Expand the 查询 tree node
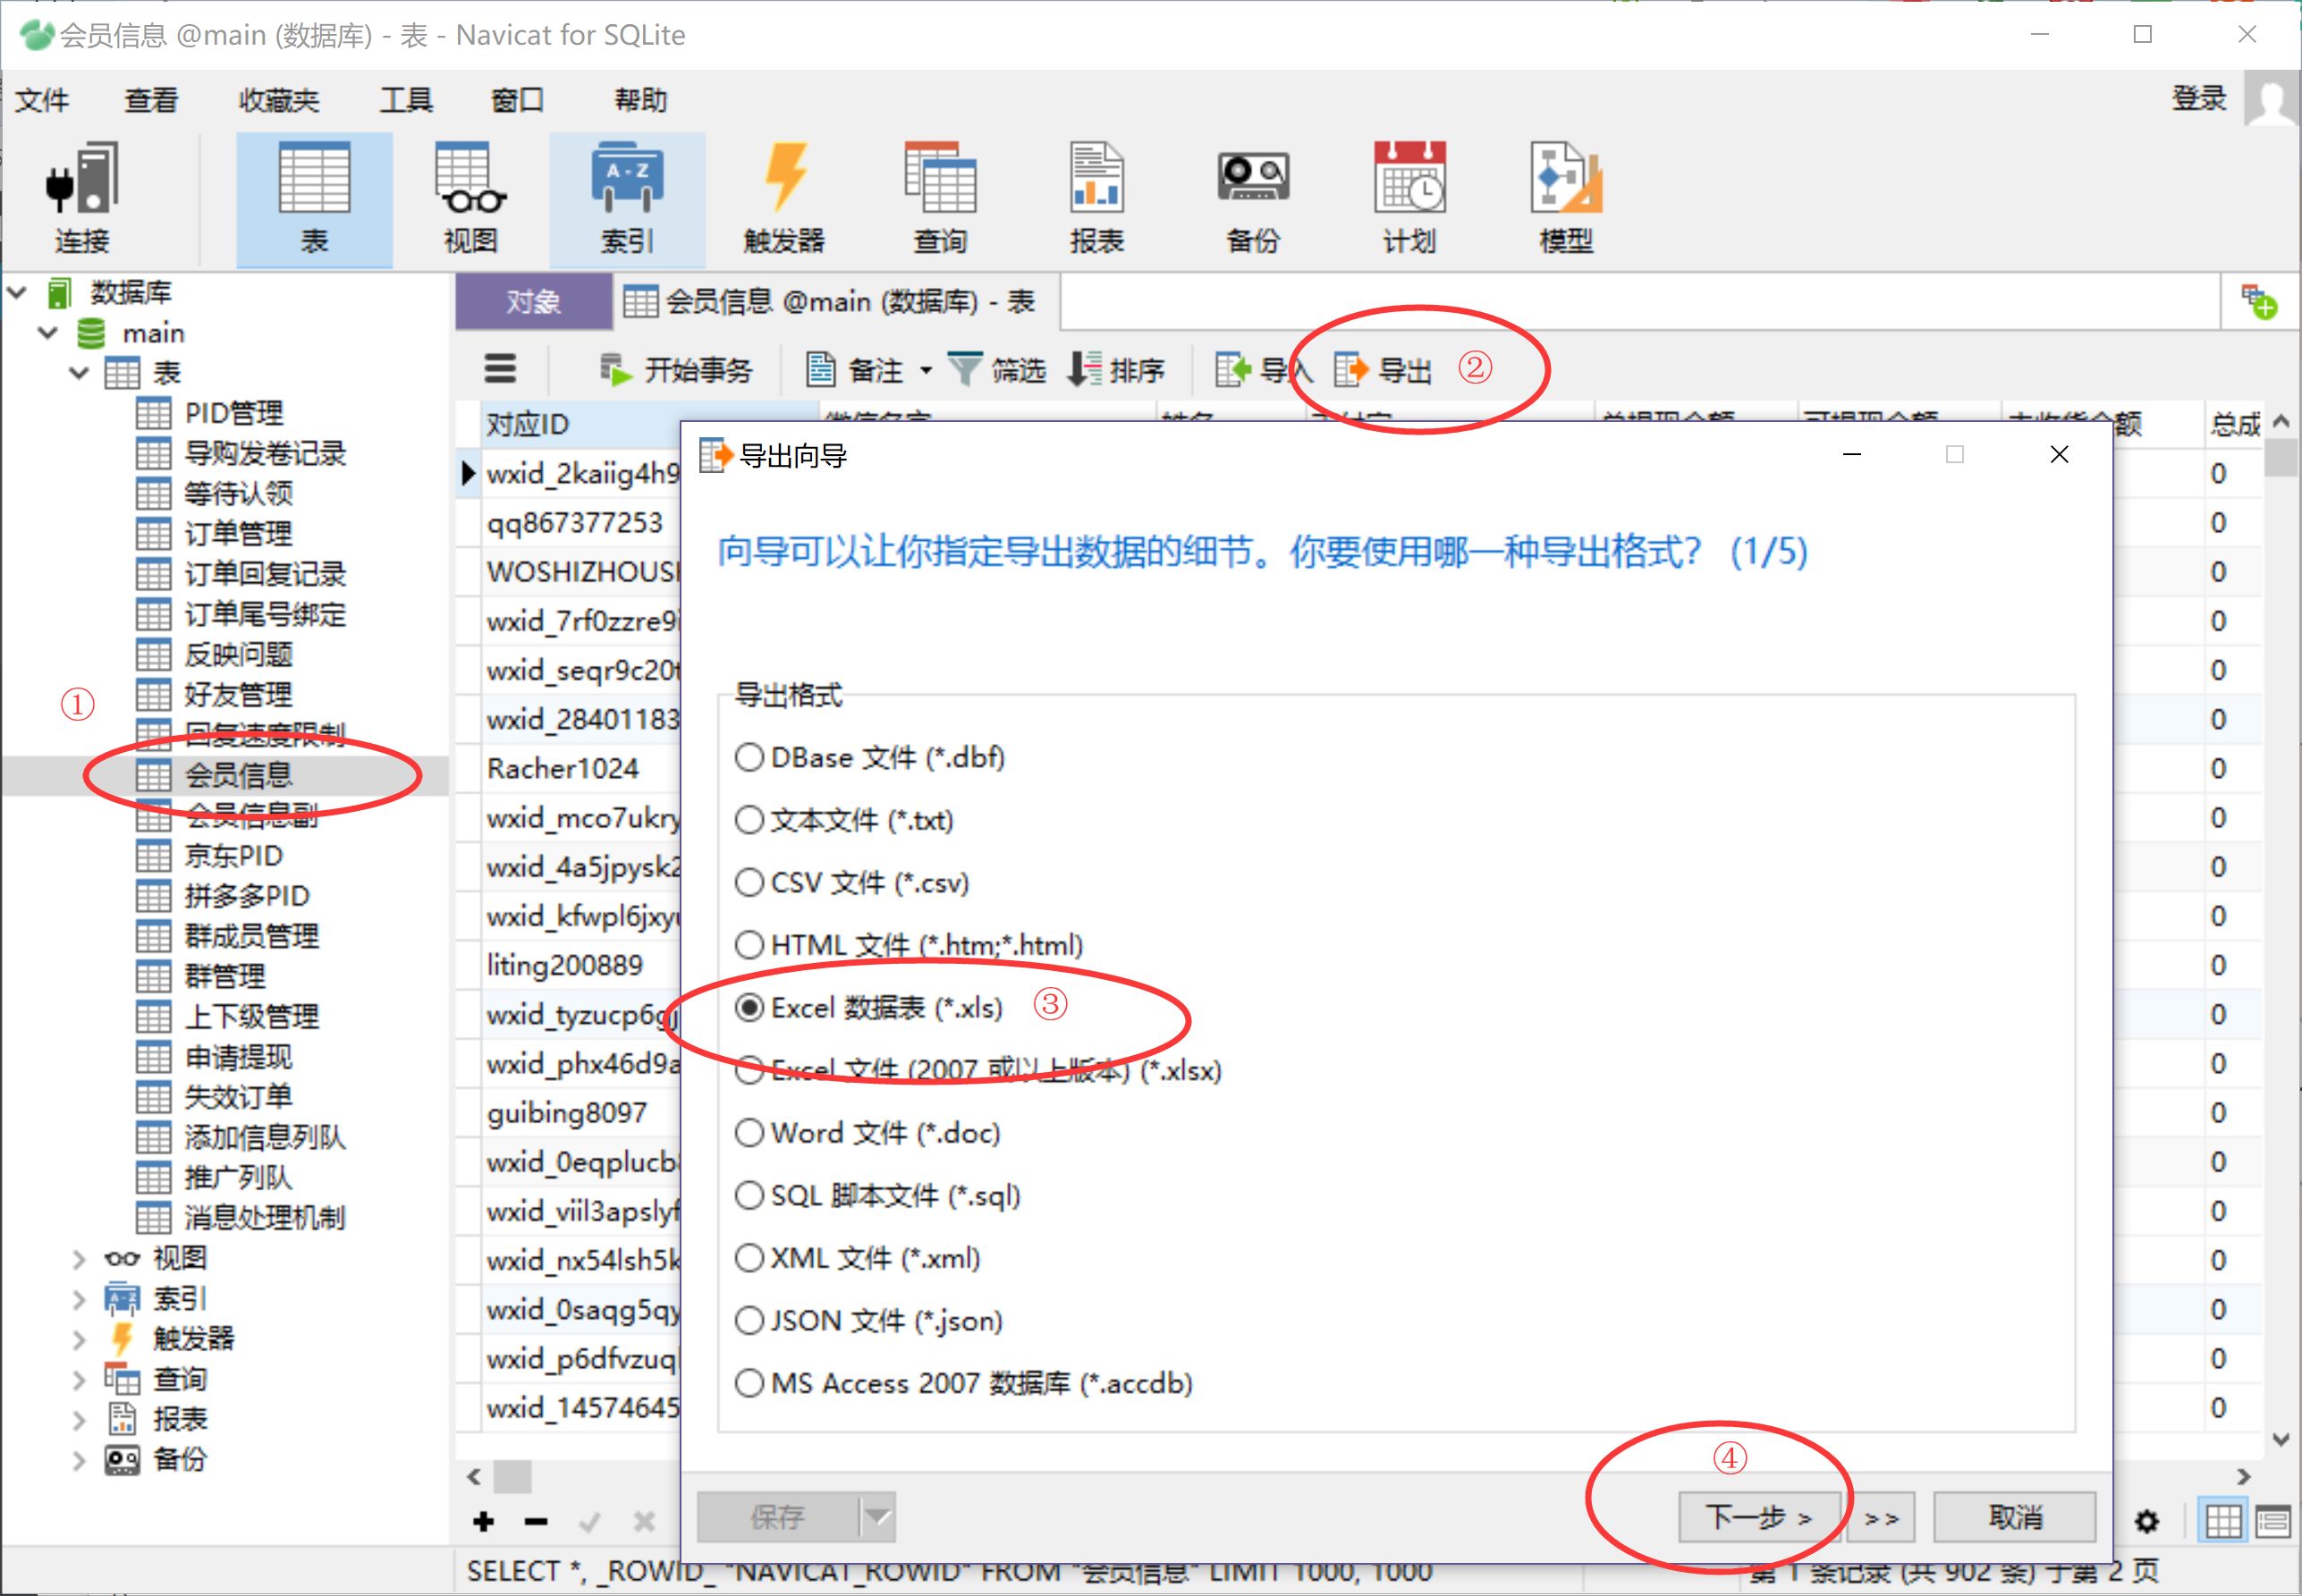Viewport: 2302px width, 1596px height. tap(79, 1380)
